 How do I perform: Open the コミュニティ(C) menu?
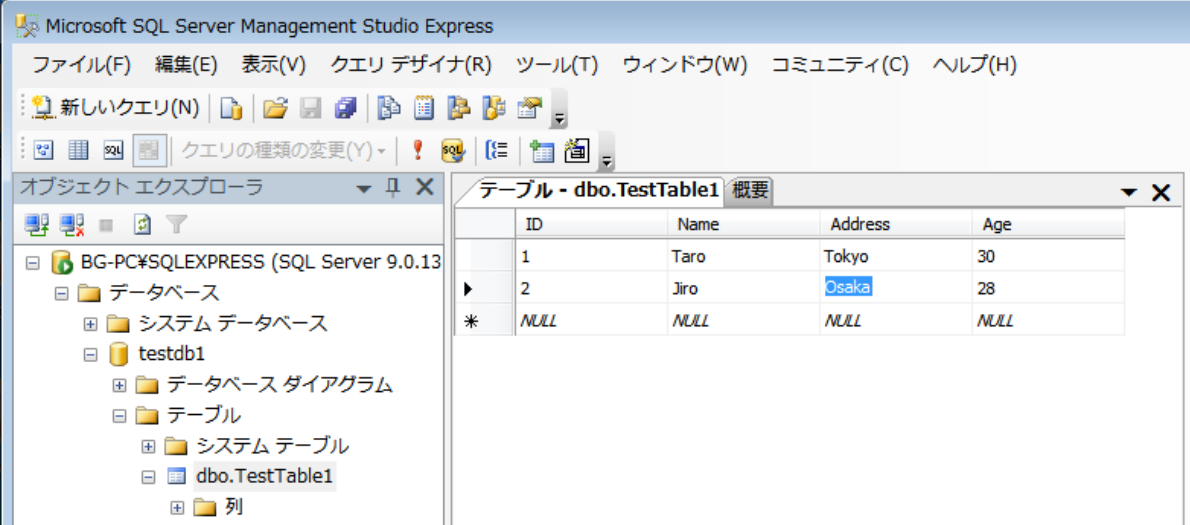(840, 65)
